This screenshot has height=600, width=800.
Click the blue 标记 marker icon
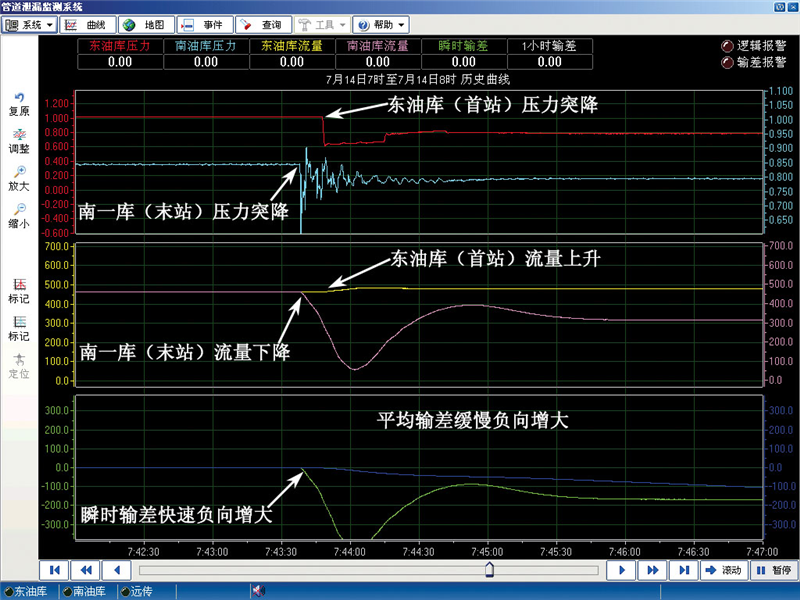pyautogui.click(x=19, y=326)
